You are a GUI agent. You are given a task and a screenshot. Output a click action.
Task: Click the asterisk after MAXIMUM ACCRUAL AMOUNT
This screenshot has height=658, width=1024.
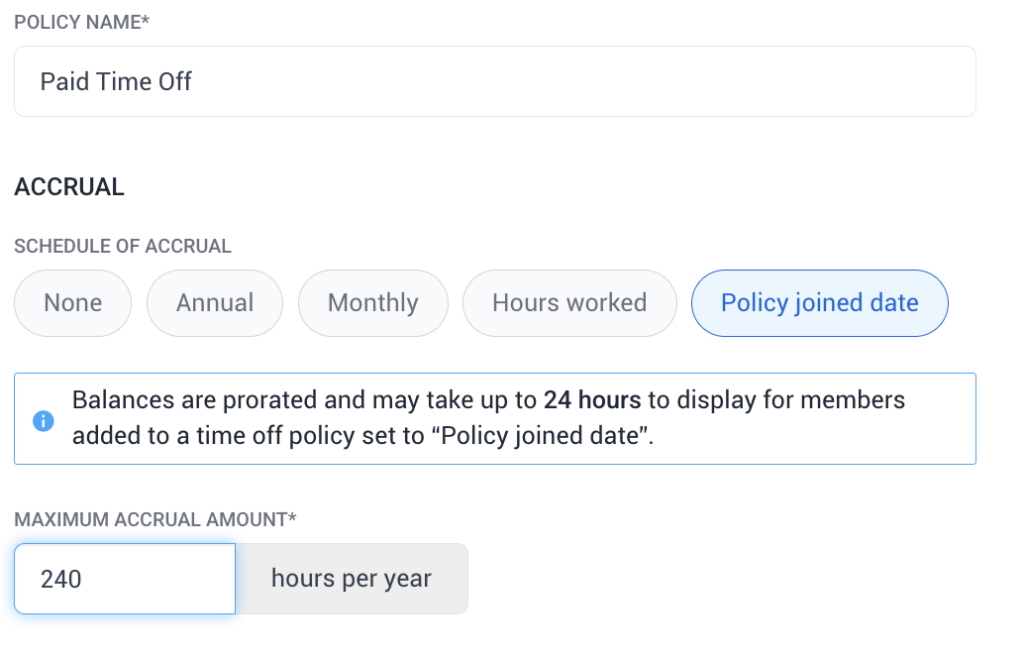click(x=294, y=517)
